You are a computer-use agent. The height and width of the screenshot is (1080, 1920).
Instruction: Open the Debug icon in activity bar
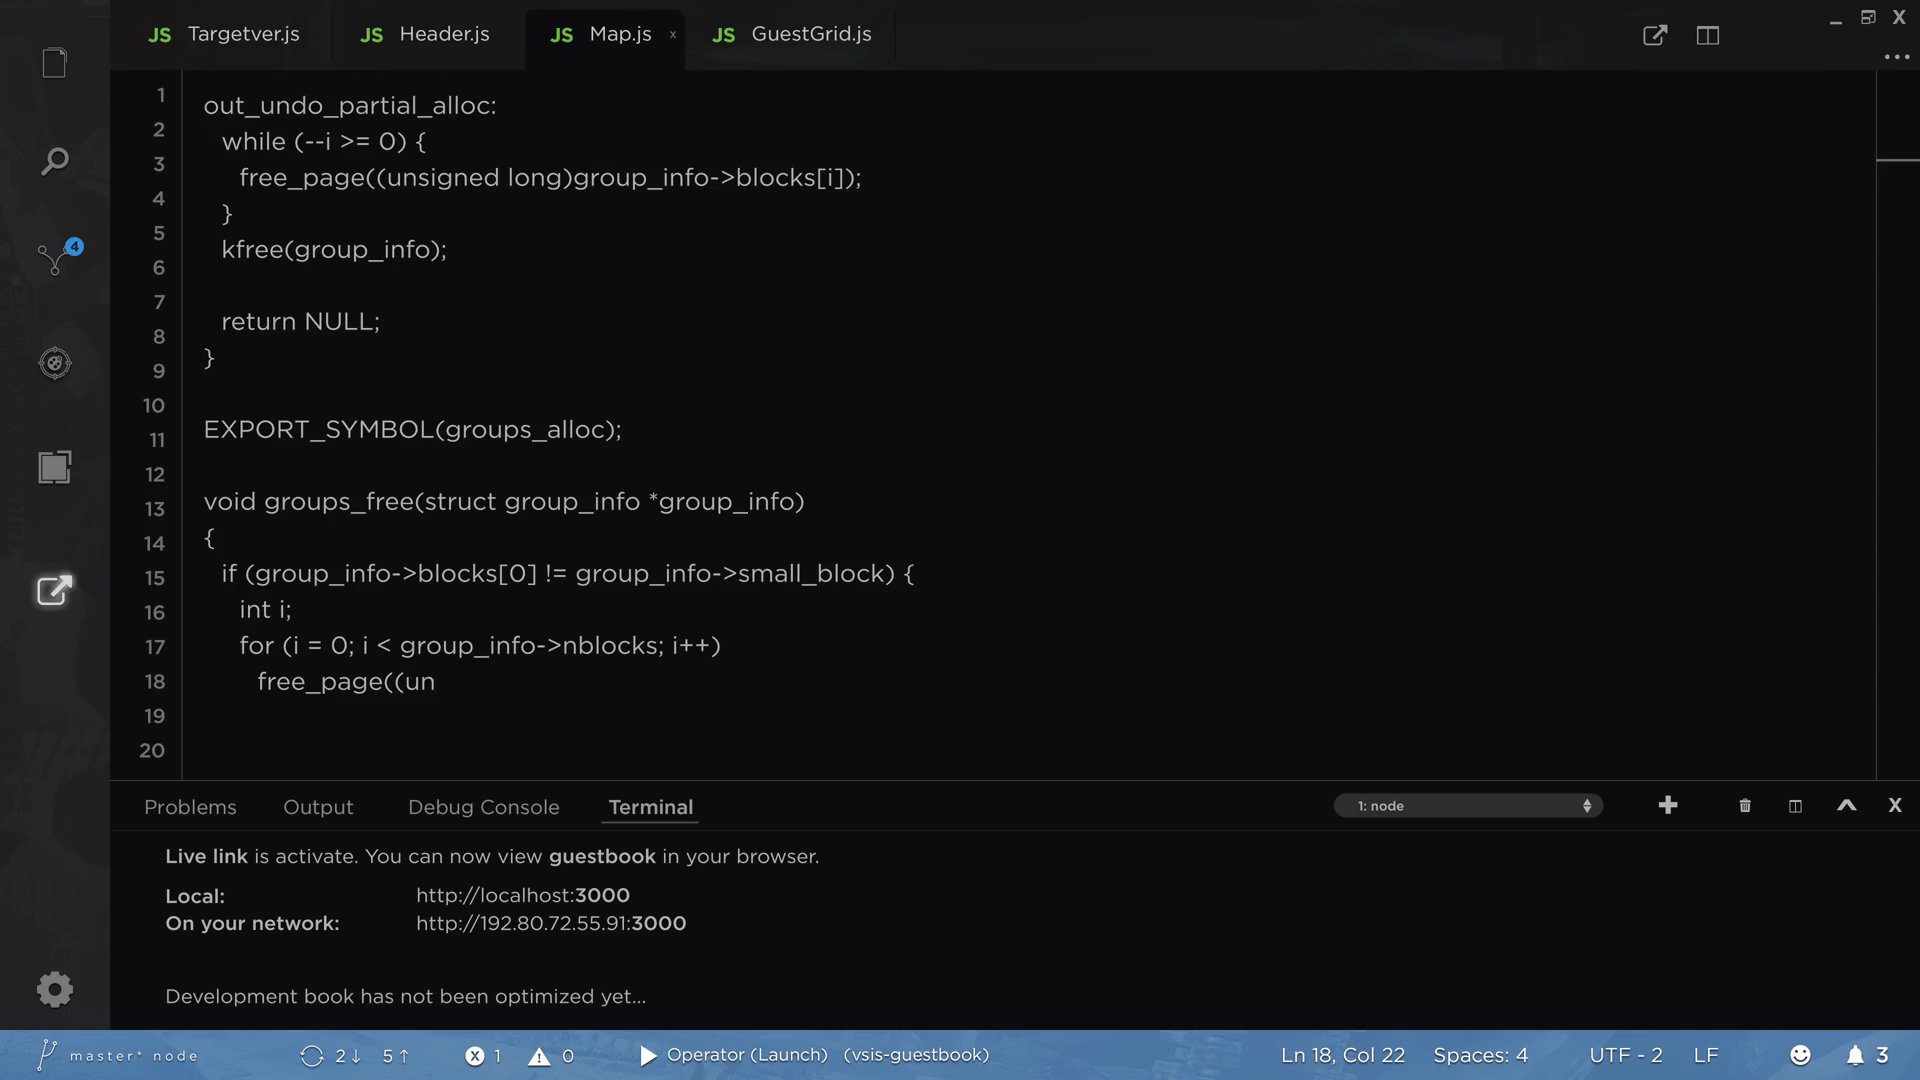tap(55, 363)
